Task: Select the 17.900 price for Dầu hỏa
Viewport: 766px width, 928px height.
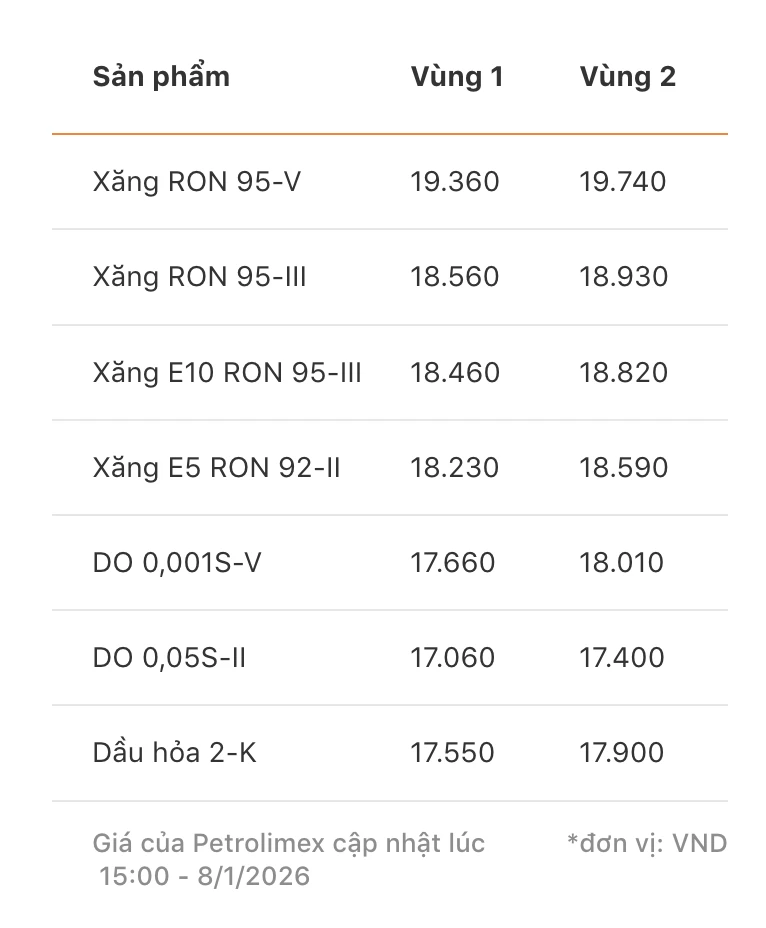Action: (621, 753)
